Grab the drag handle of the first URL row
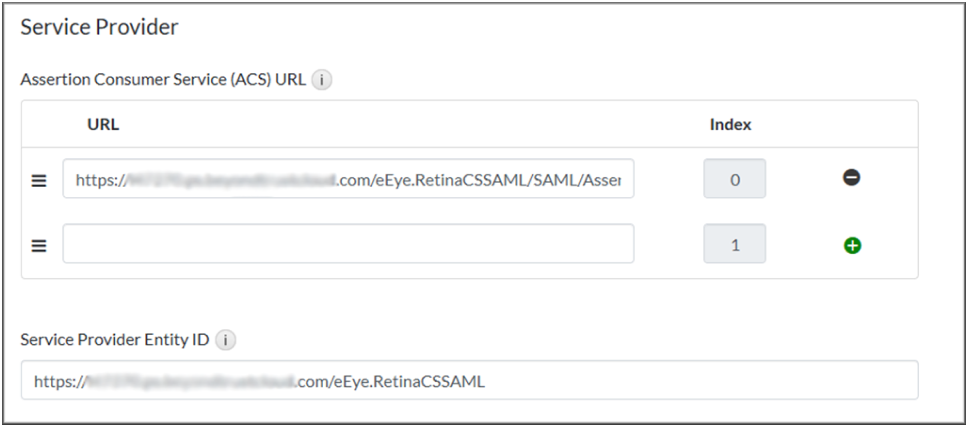 [39, 181]
